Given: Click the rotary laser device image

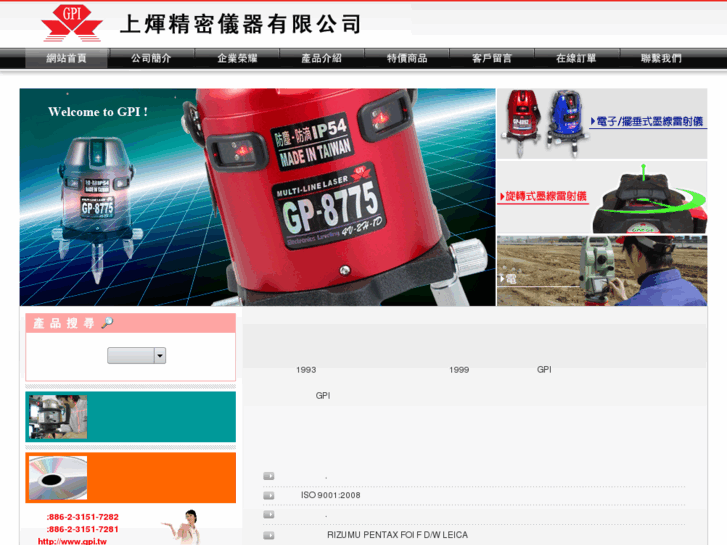Looking at the screenshot, I should tap(649, 199).
